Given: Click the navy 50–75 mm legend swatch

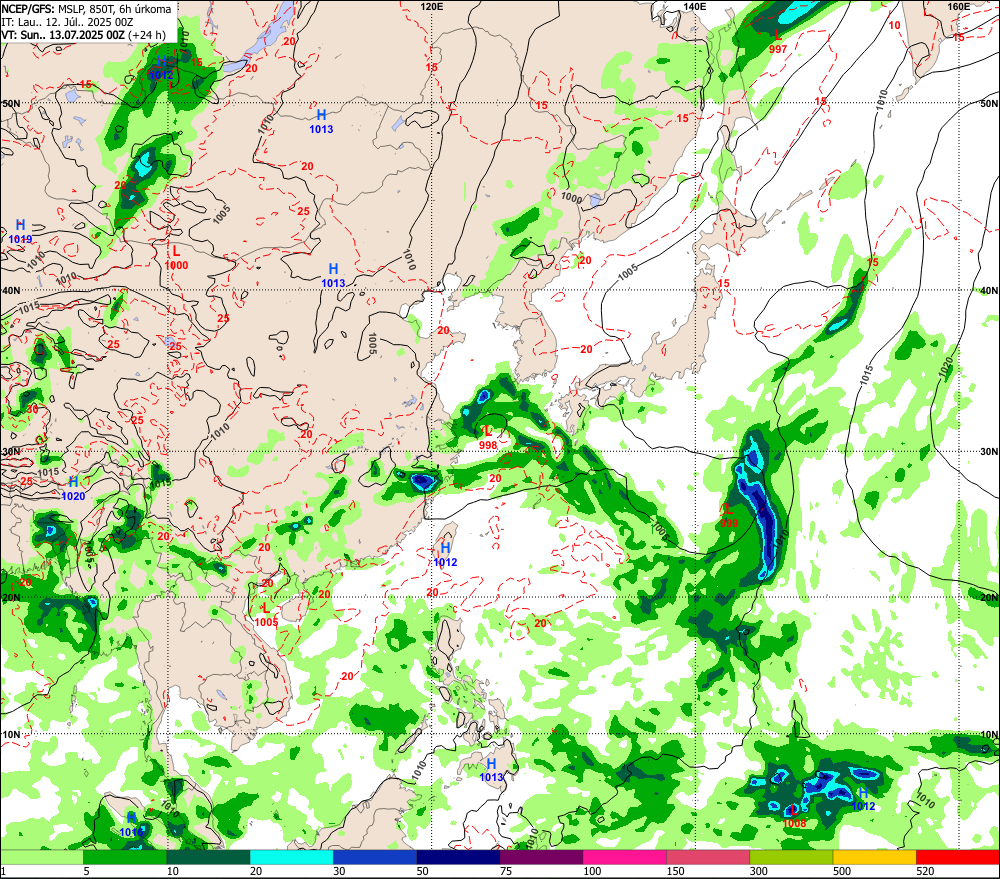Looking at the screenshot, I should pyautogui.click(x=458, y=857).
